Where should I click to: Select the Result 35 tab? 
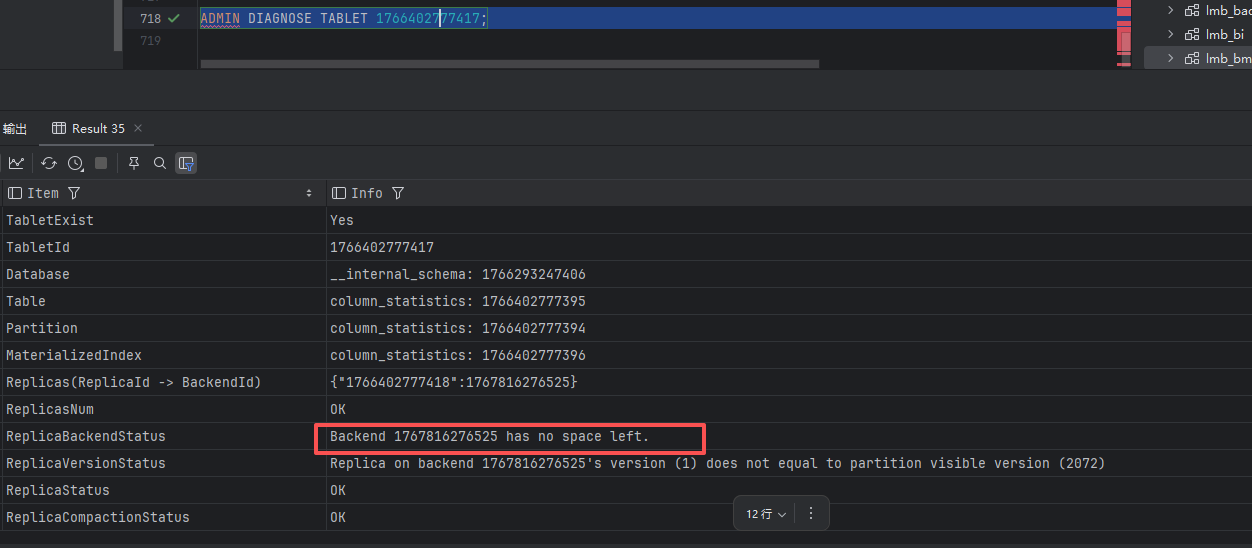pyautogui.click(x=97, y=129)
